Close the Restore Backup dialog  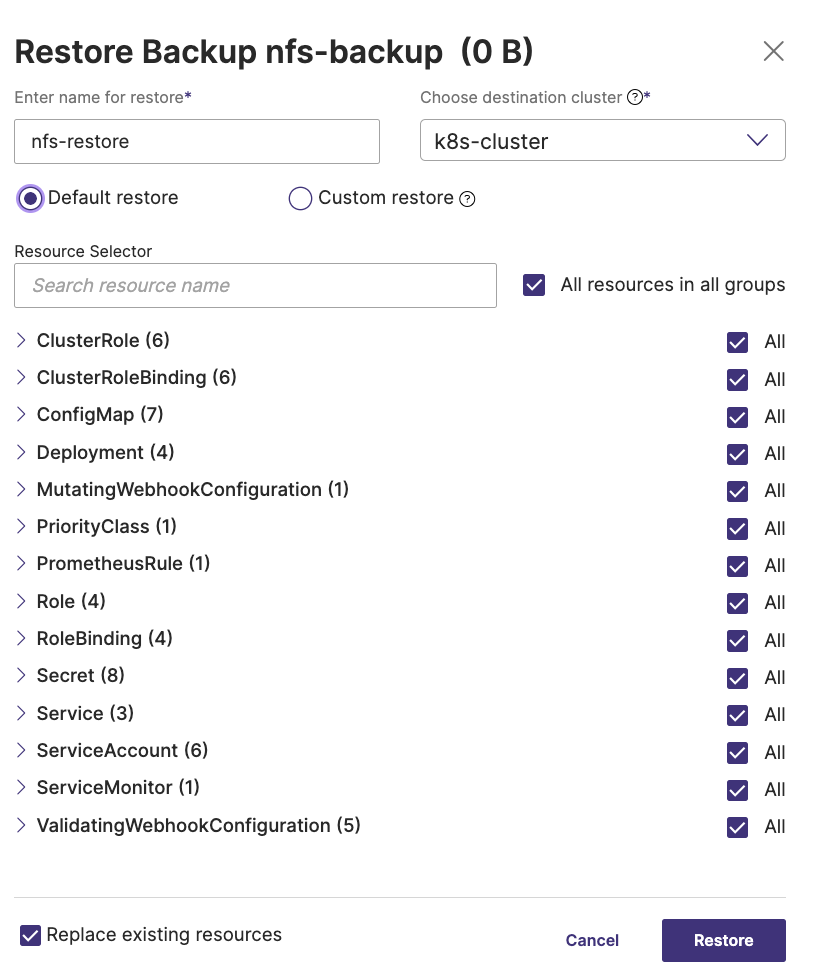[773, 52]
